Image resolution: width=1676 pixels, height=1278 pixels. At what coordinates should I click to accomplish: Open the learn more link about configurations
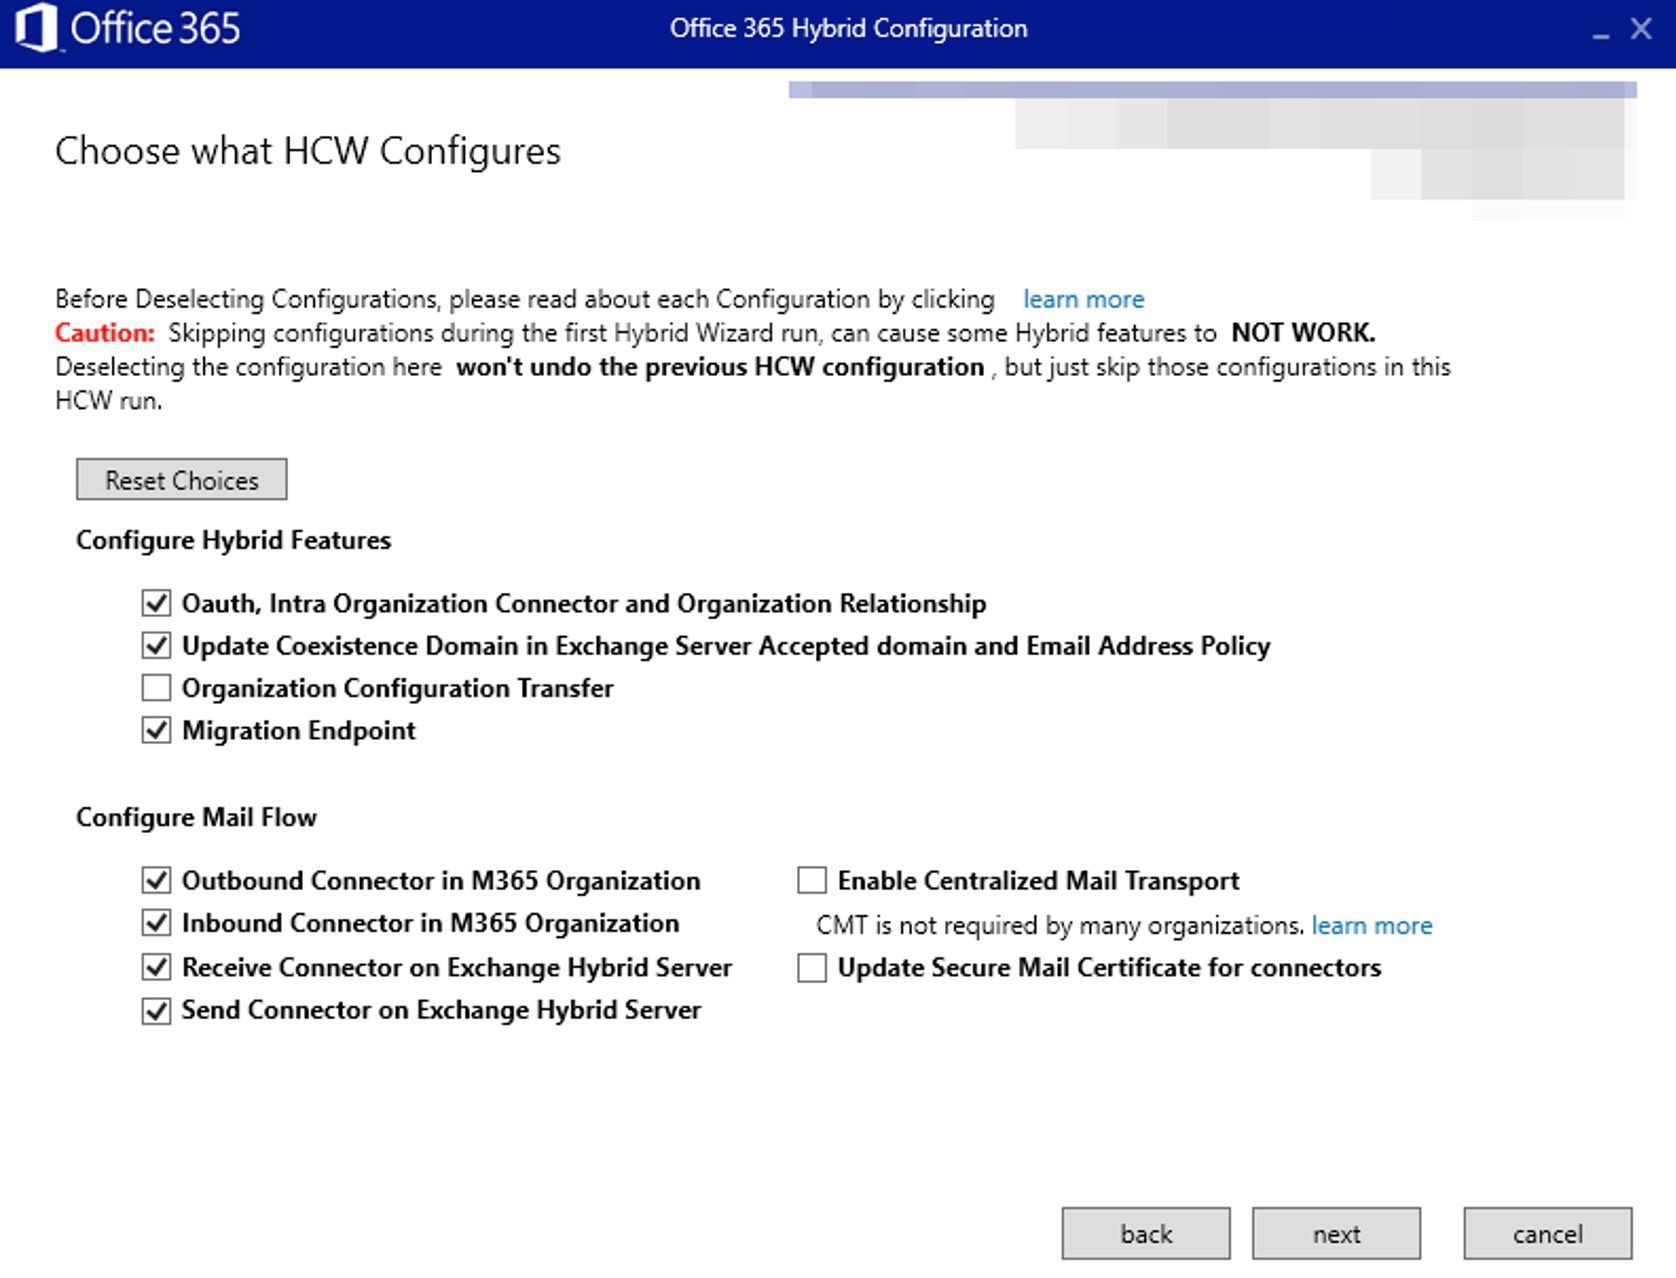pos(1083,299)
